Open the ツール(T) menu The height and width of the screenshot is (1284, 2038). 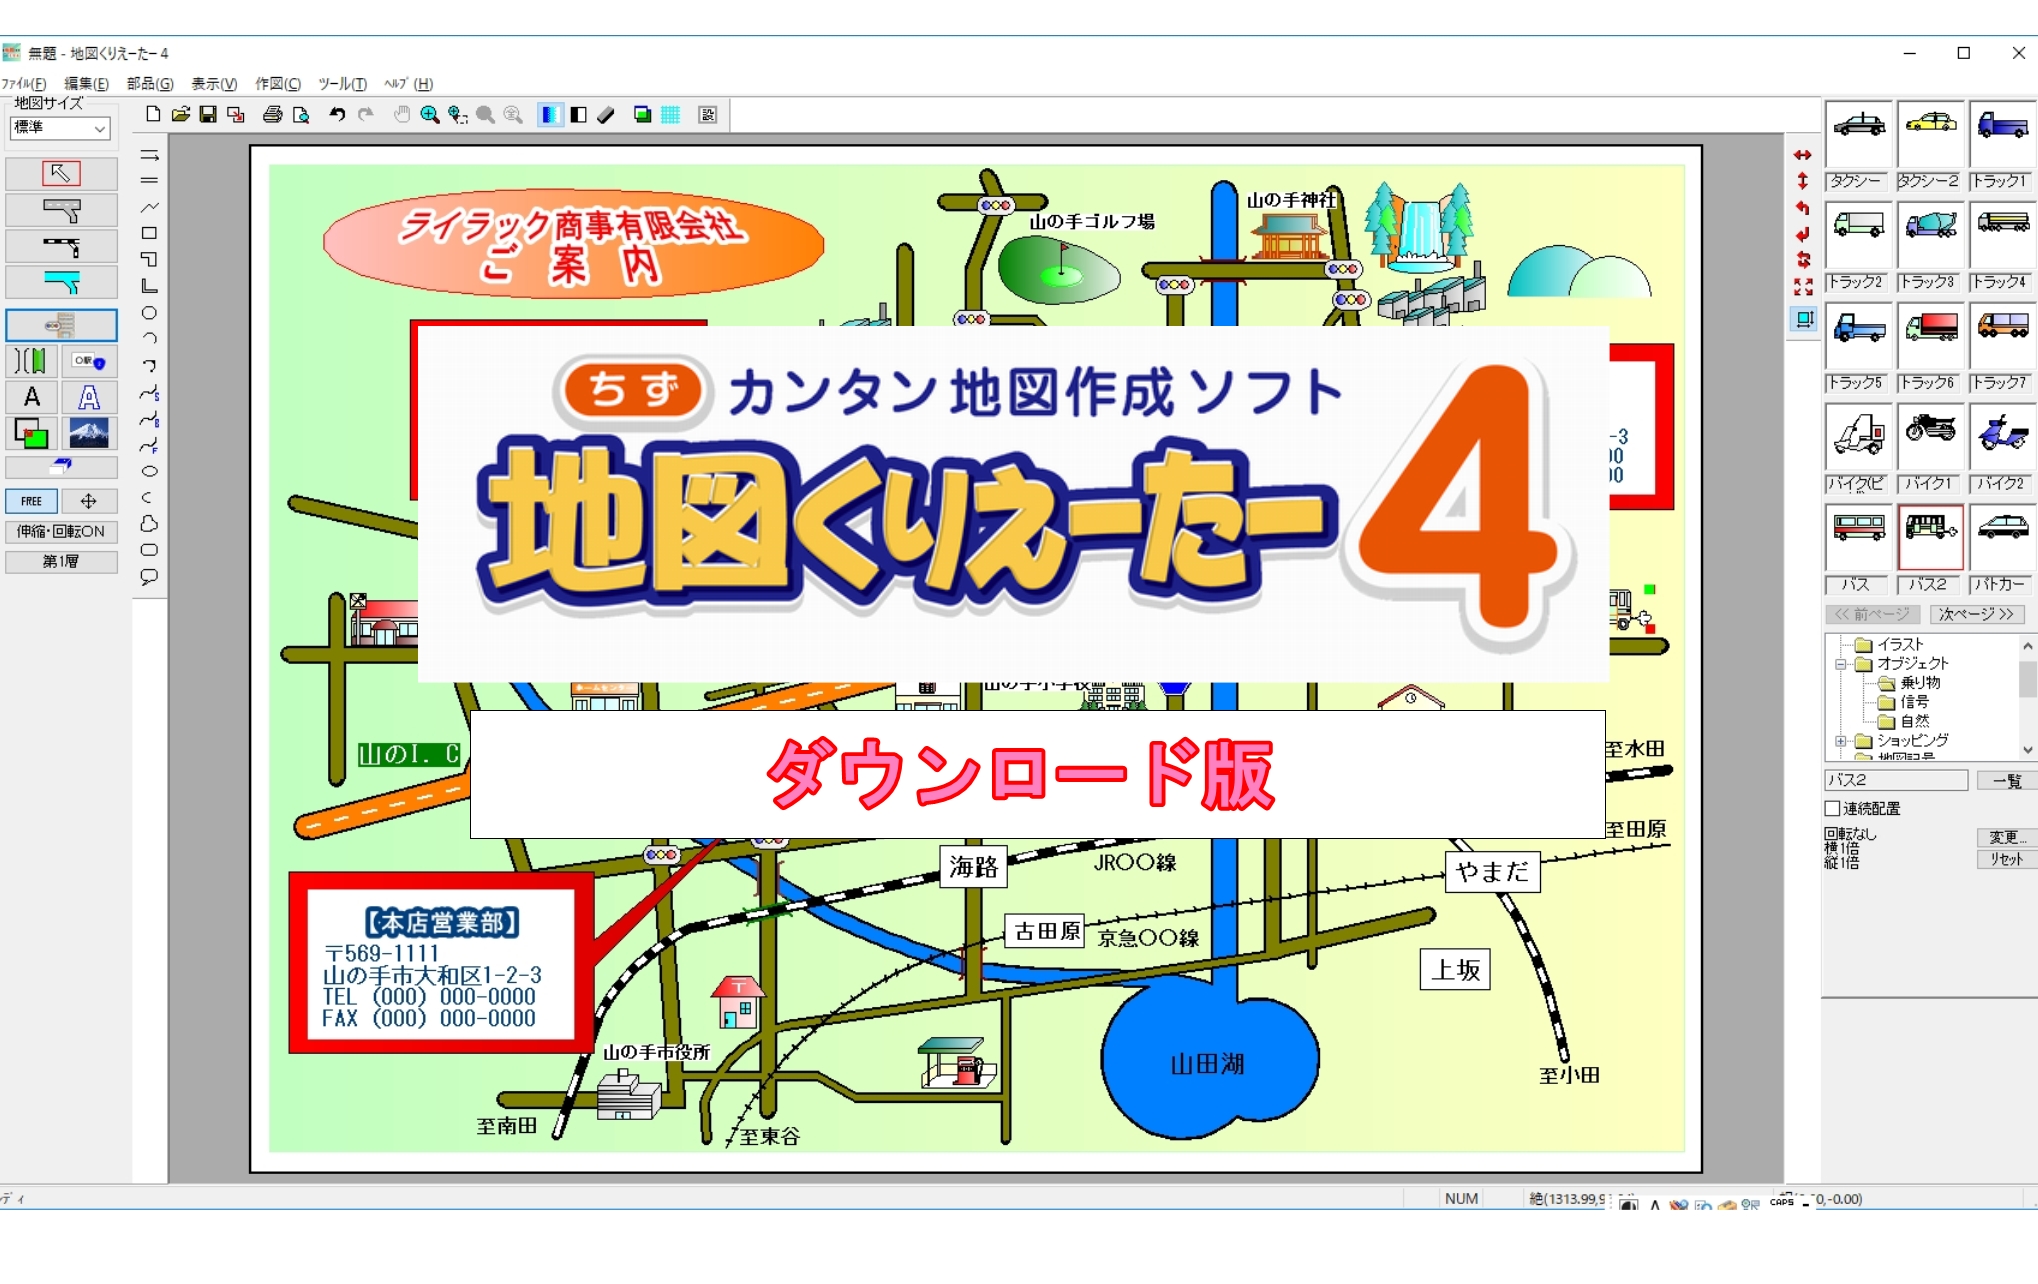point(342,84)
